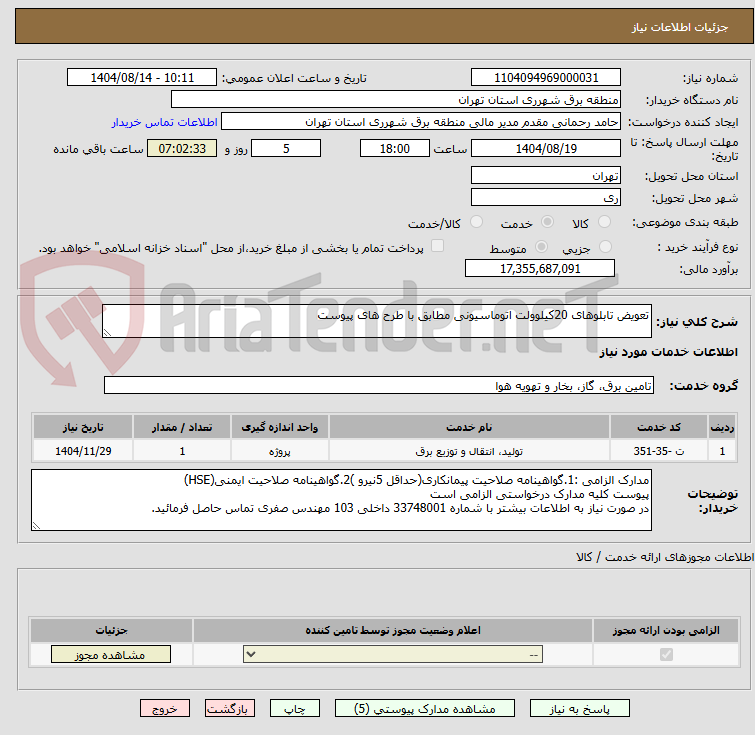The image size is (755, 735).
Task: Click the برآورد مالی field 17,355,687,091
Action: [540, 268]
